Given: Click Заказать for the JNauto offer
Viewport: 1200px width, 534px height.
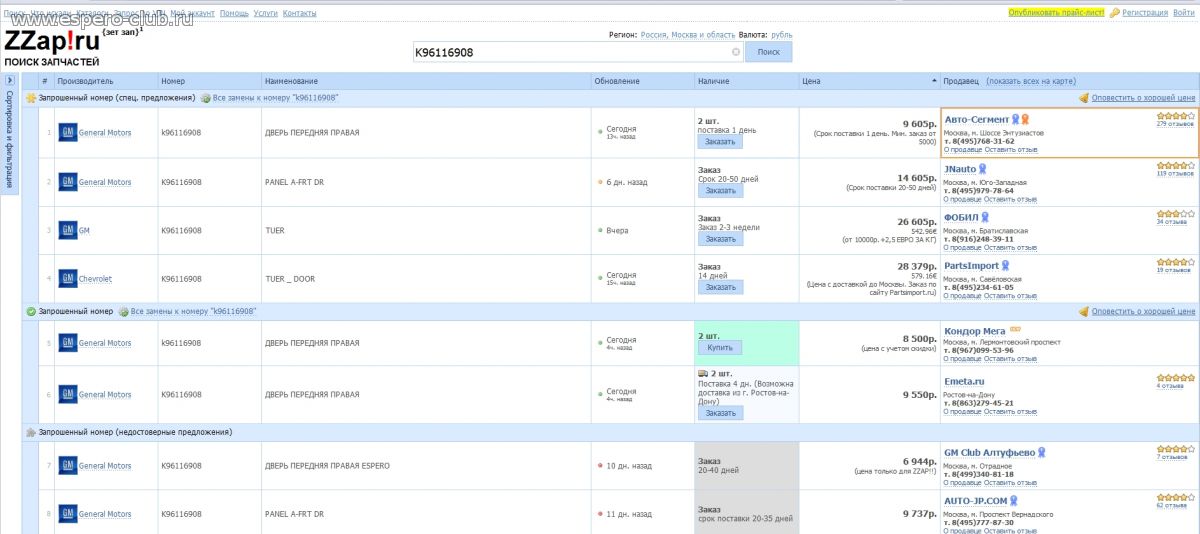Looking at the screenshot, I should tap(720, 190).
